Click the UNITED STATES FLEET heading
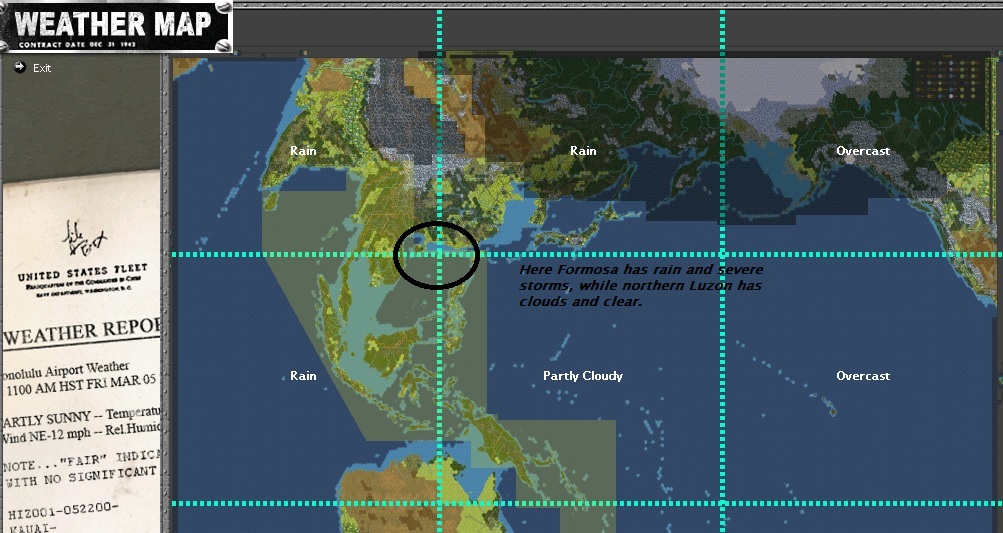Screen dimensions: 1003x533 (83, 271)
